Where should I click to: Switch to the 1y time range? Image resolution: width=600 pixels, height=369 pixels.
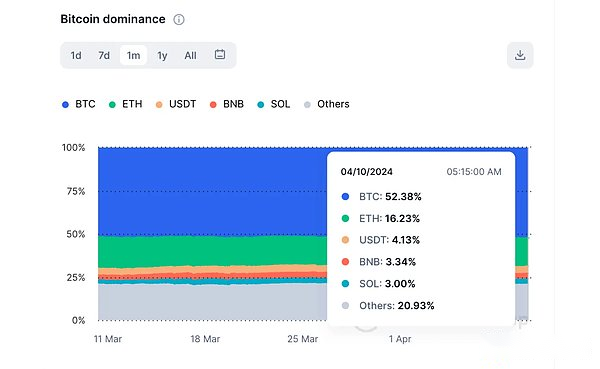pos(162,56)
